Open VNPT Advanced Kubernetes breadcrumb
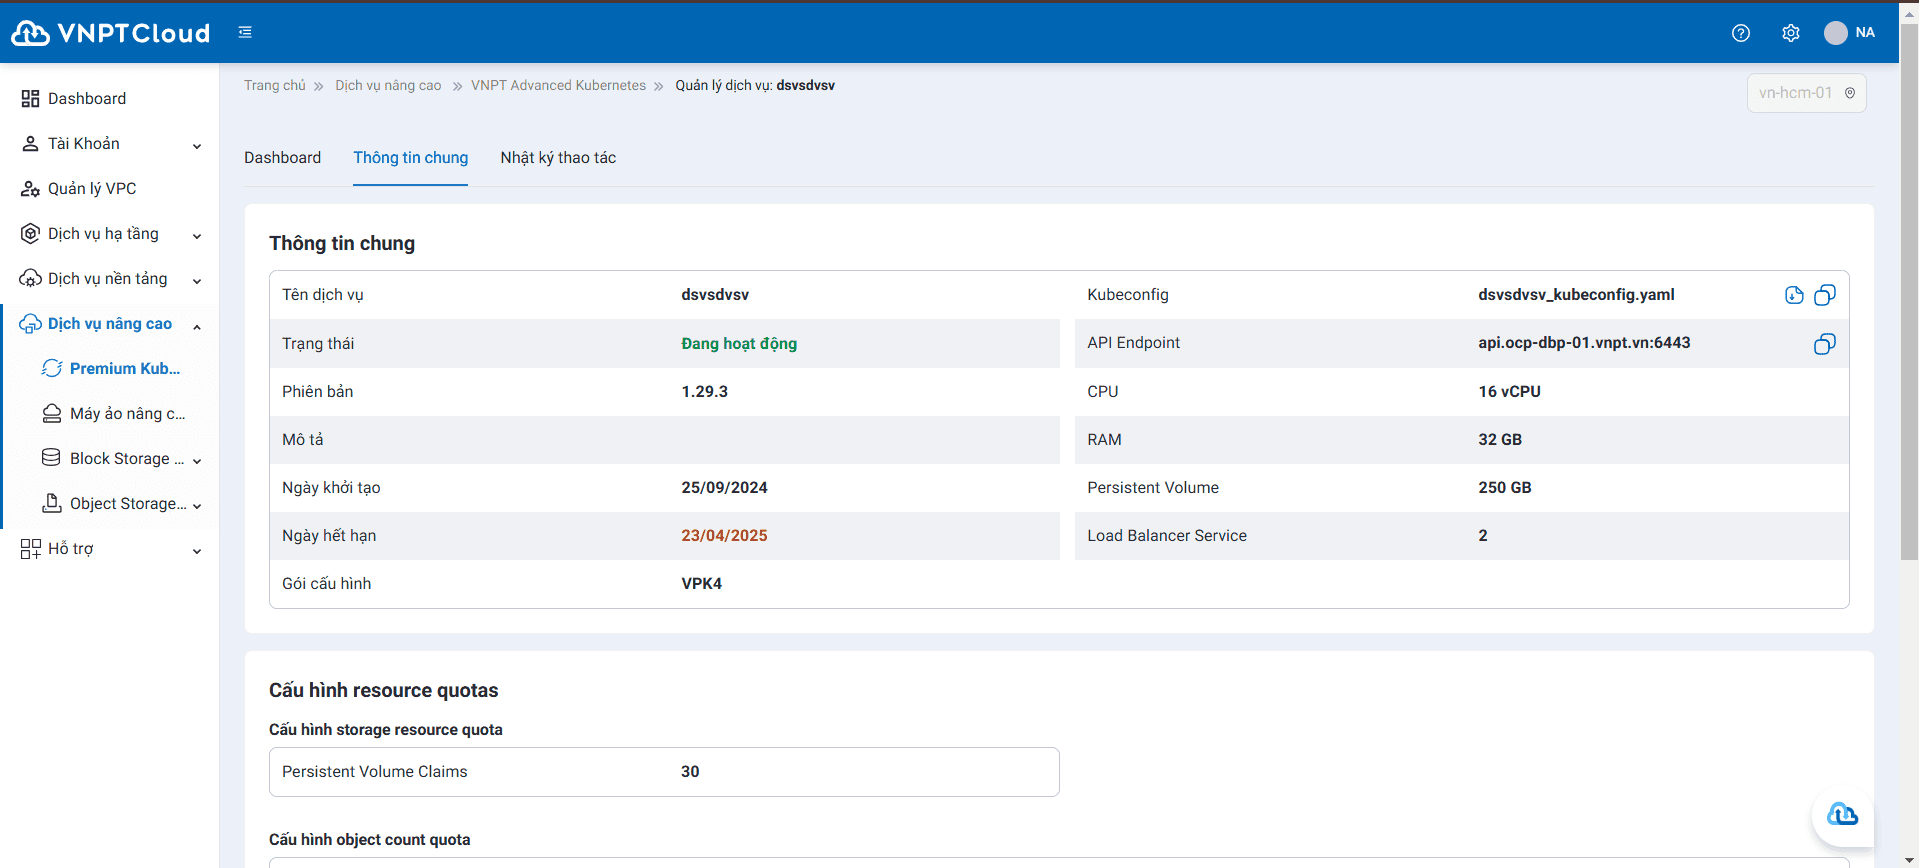This screenshot has width=1919, height=868. (x=558, y=86)
